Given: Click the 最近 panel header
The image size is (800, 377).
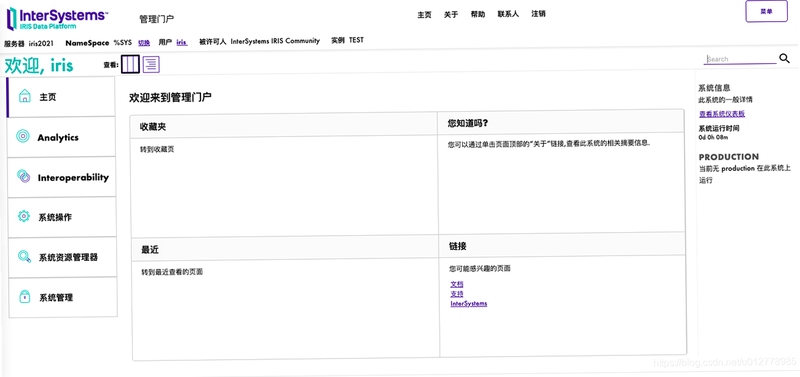Looking at the screenshot, I should coord(285,249).
